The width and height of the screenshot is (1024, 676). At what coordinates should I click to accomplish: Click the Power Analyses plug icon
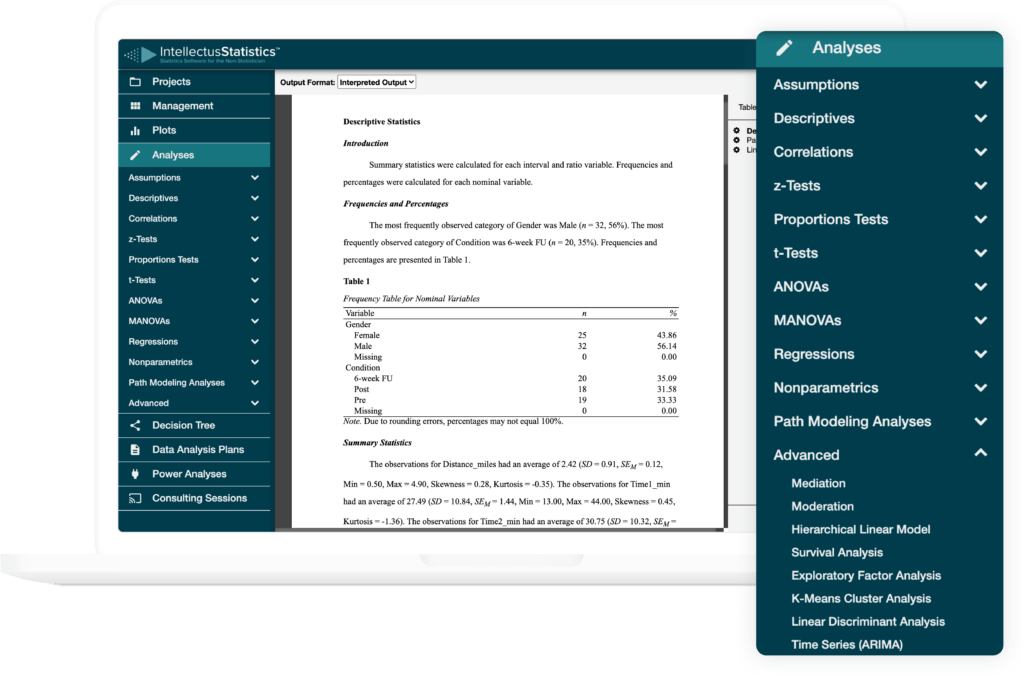click(135, 474)
